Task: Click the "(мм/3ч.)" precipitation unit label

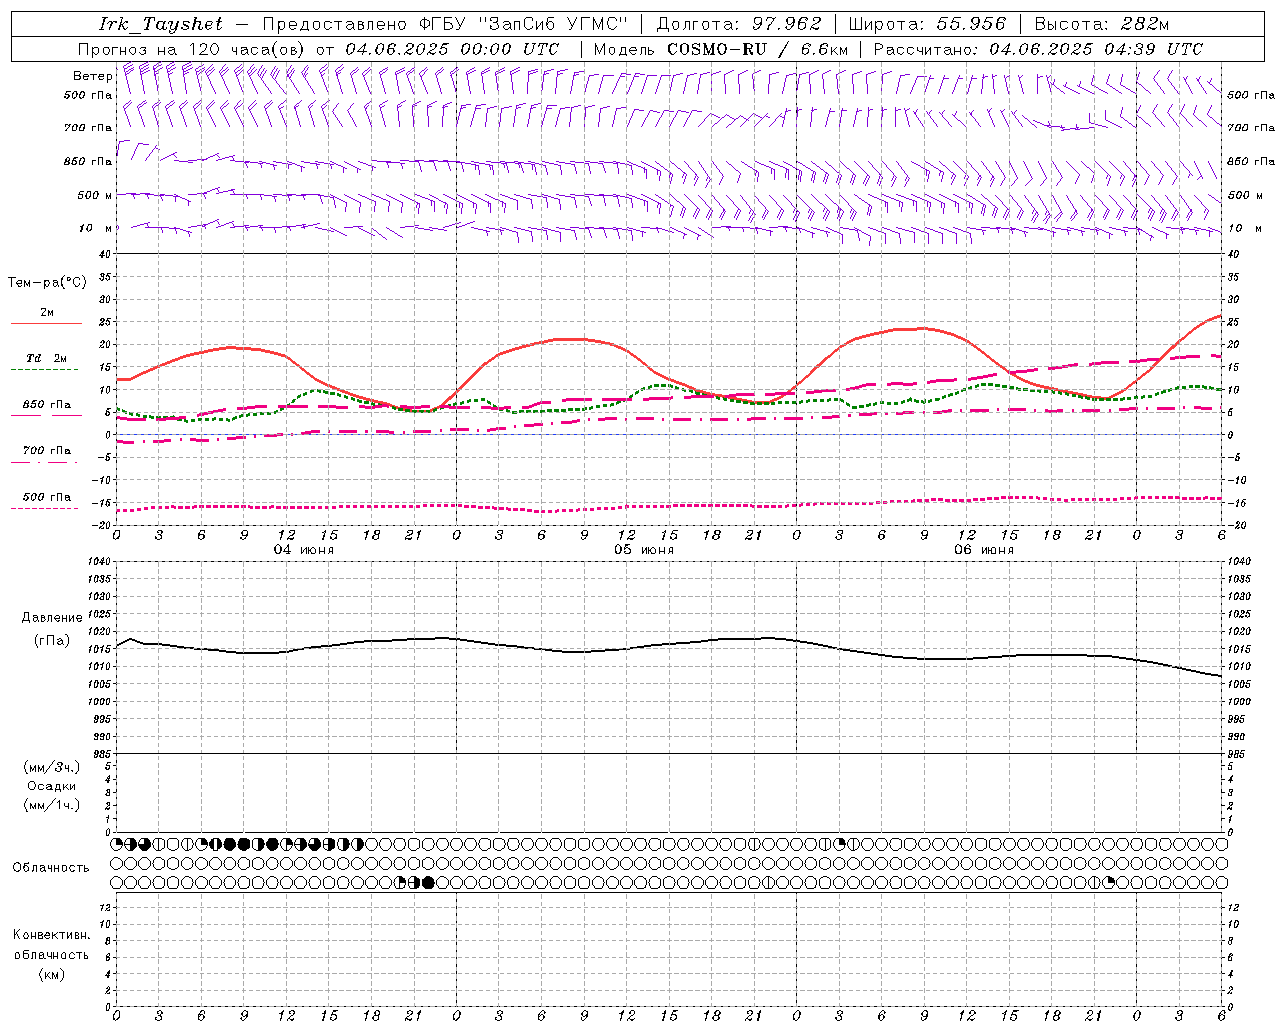Action: click(52, 767)
